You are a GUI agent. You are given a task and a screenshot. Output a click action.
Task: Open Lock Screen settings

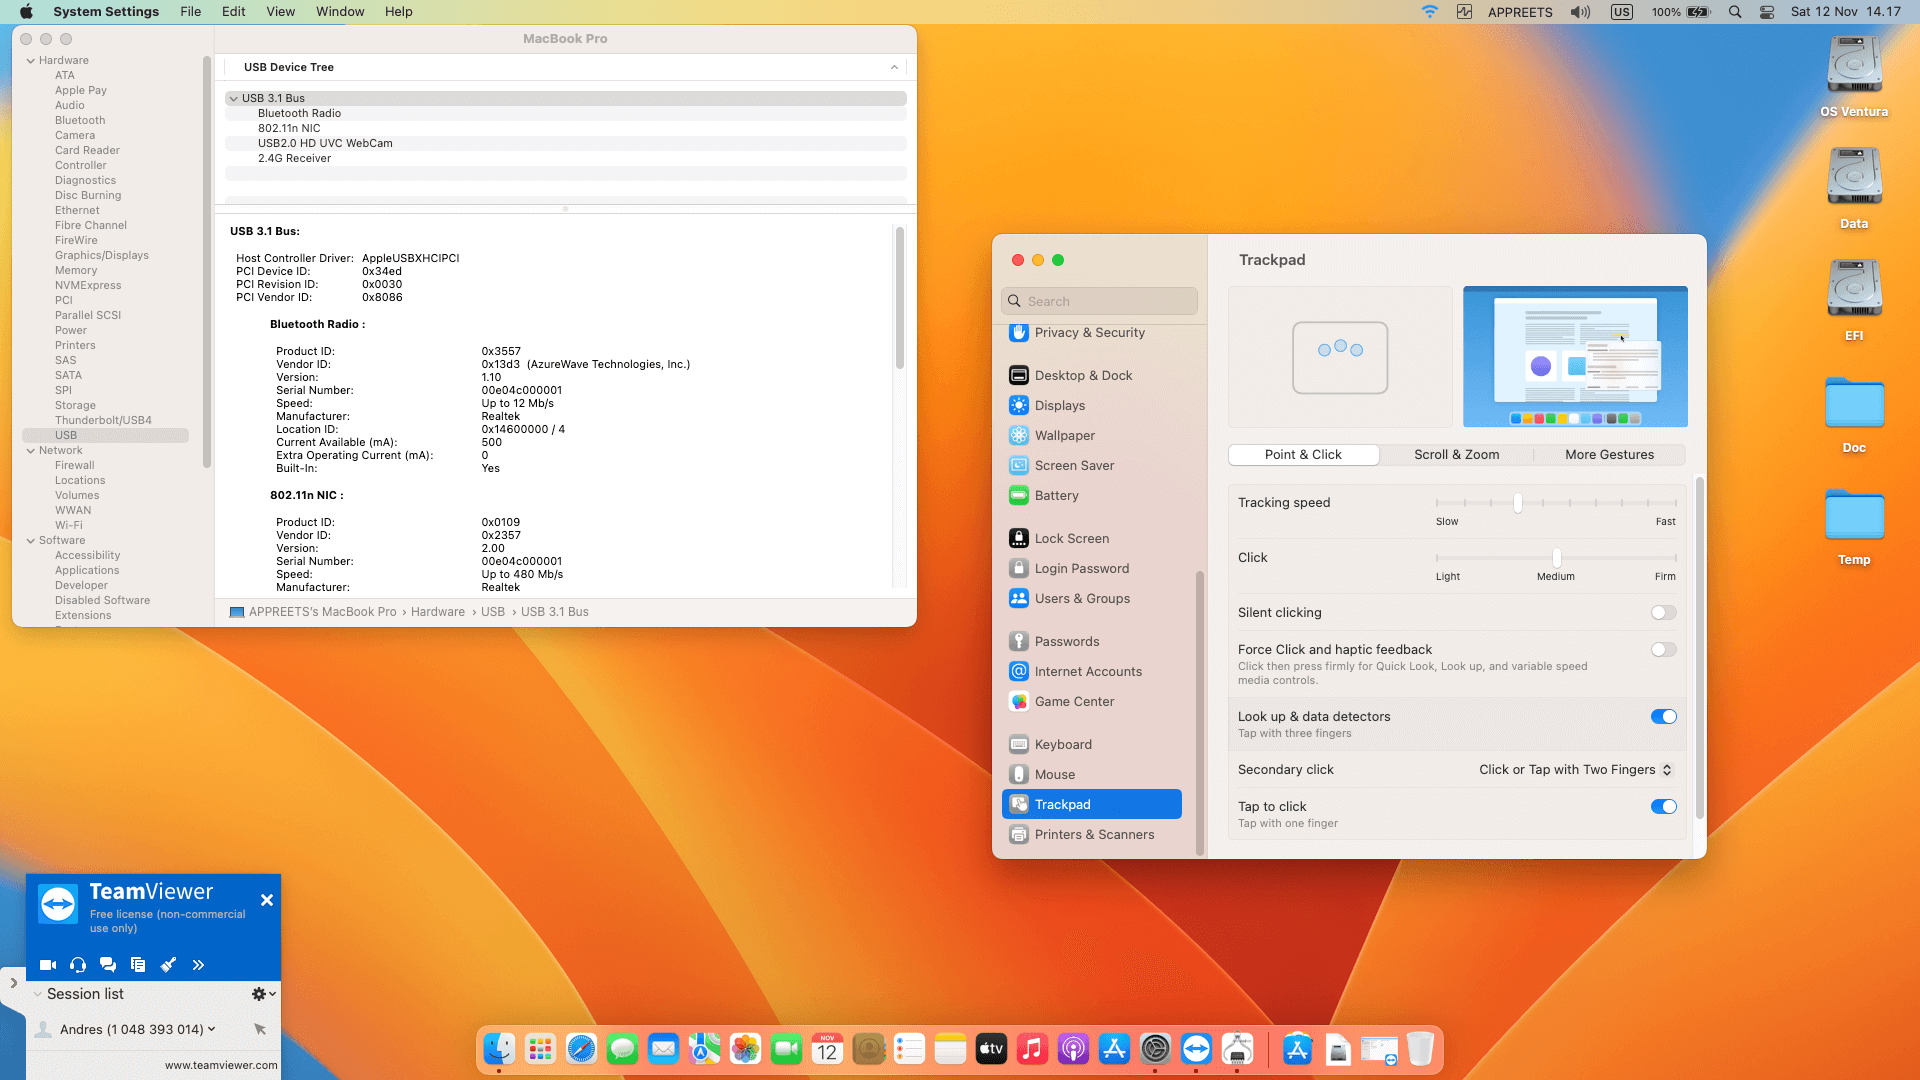point(1092,538)
